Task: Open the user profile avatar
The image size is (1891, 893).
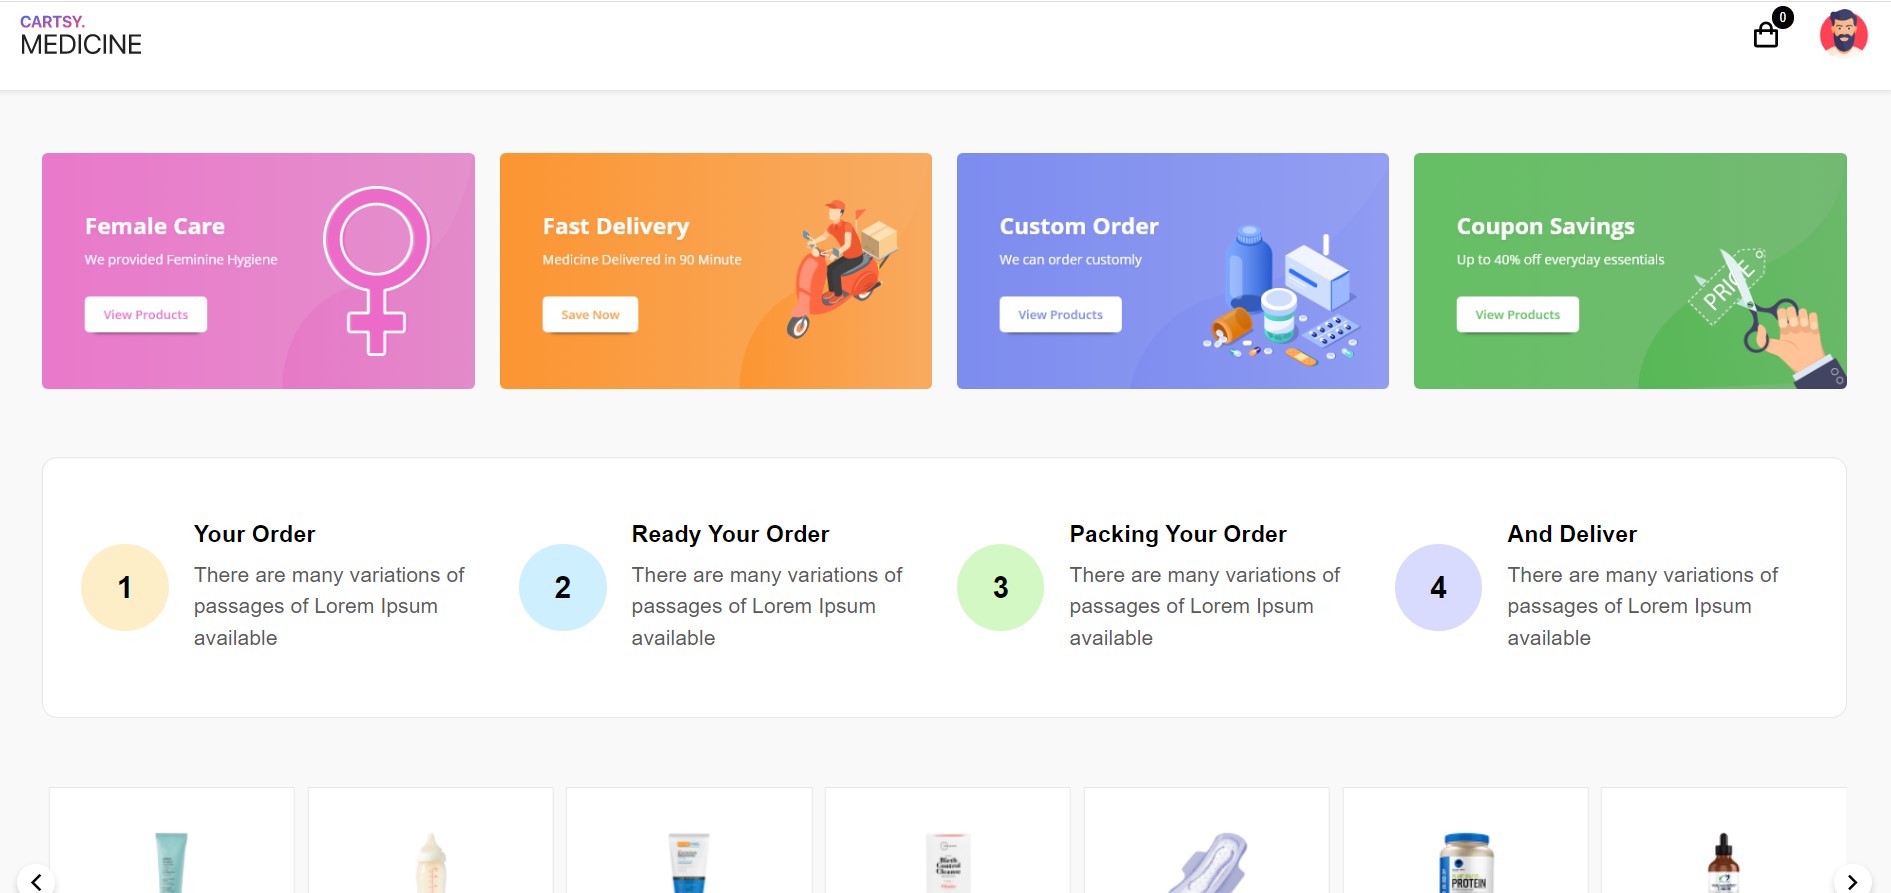Action: 1844,33
